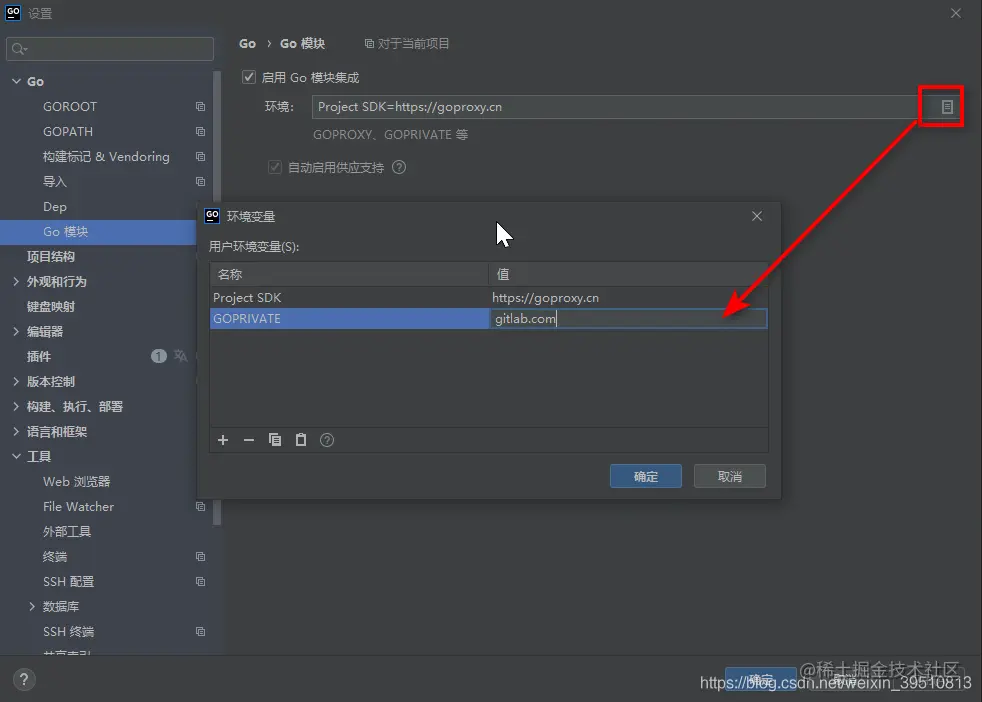
Task: Click 名称 column header
Action: coord(349,274)
